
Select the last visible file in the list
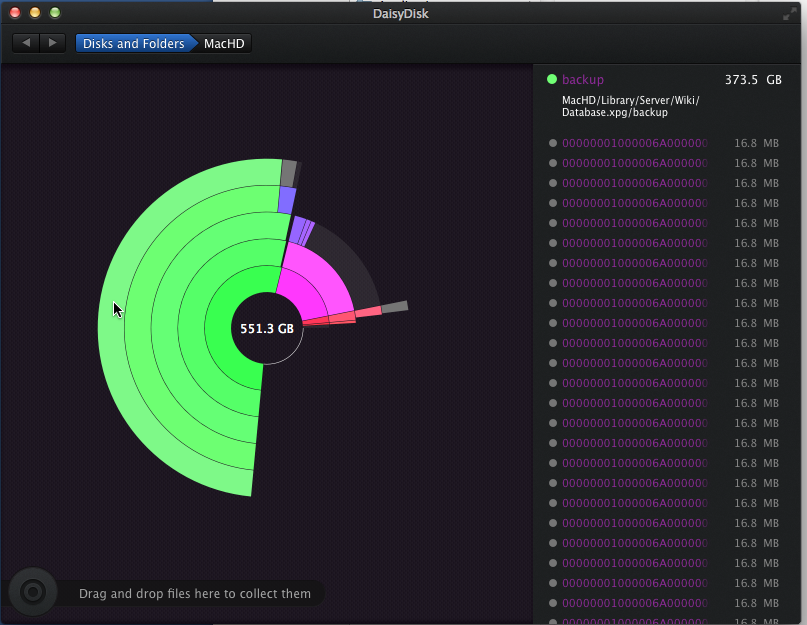tap(634, 603)
